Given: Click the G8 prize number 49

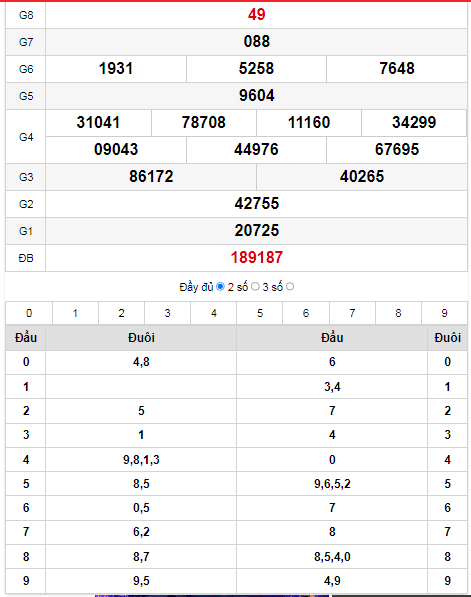Looking at the screenshot, I should tap(257, 14).
